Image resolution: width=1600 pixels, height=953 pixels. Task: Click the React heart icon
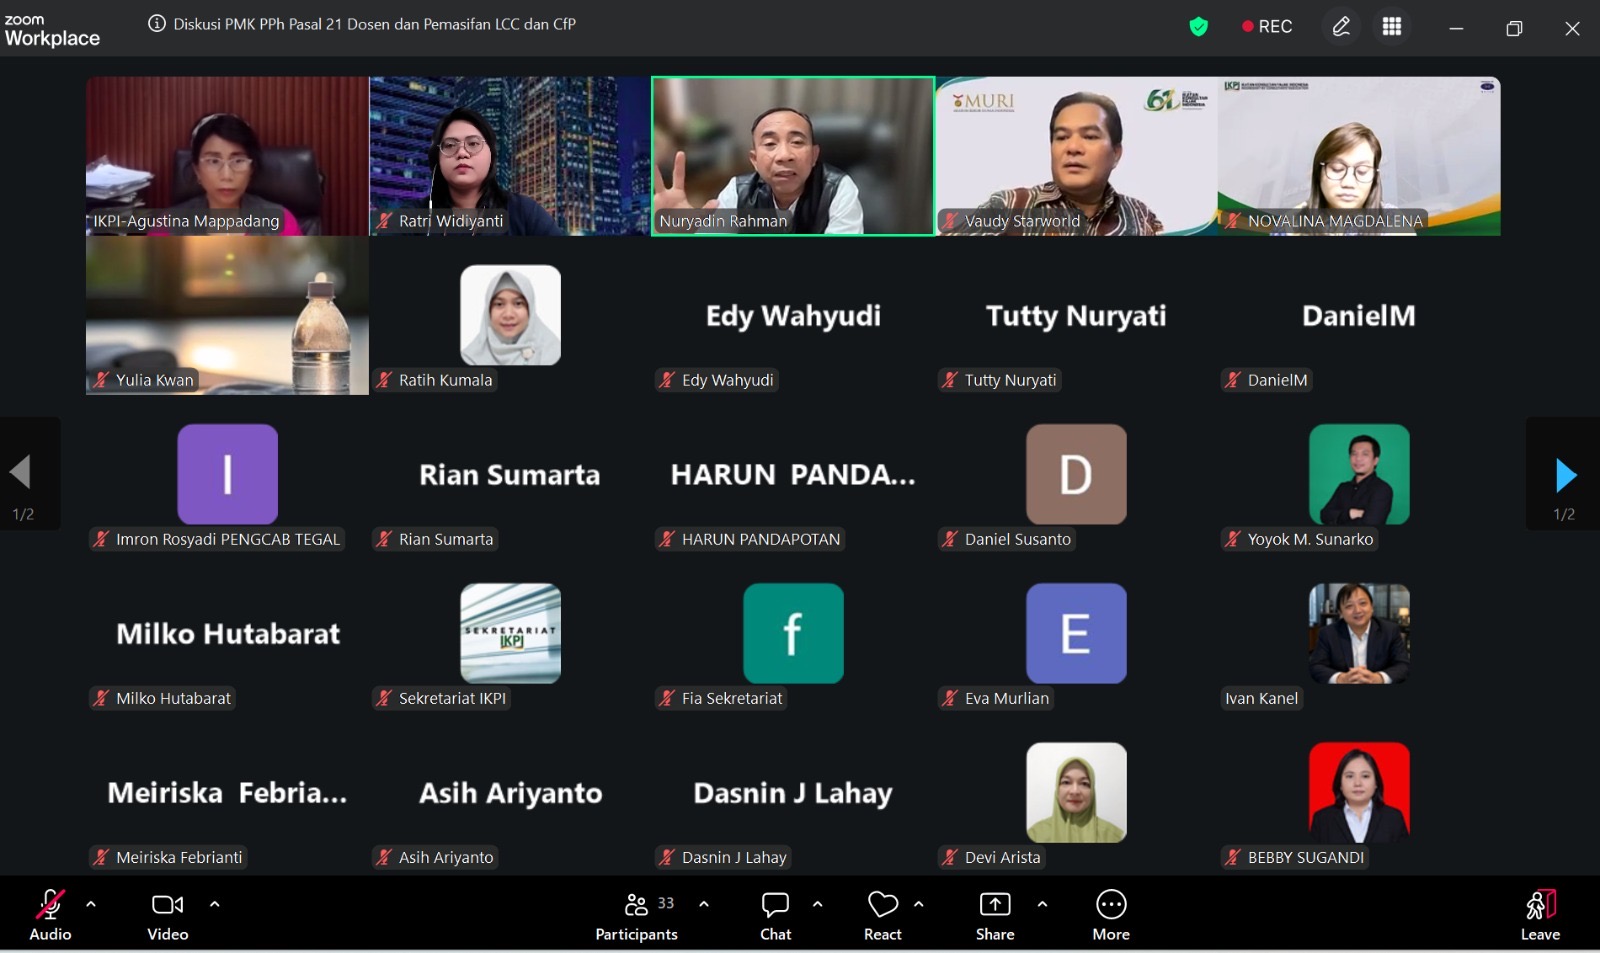point(882,916)
